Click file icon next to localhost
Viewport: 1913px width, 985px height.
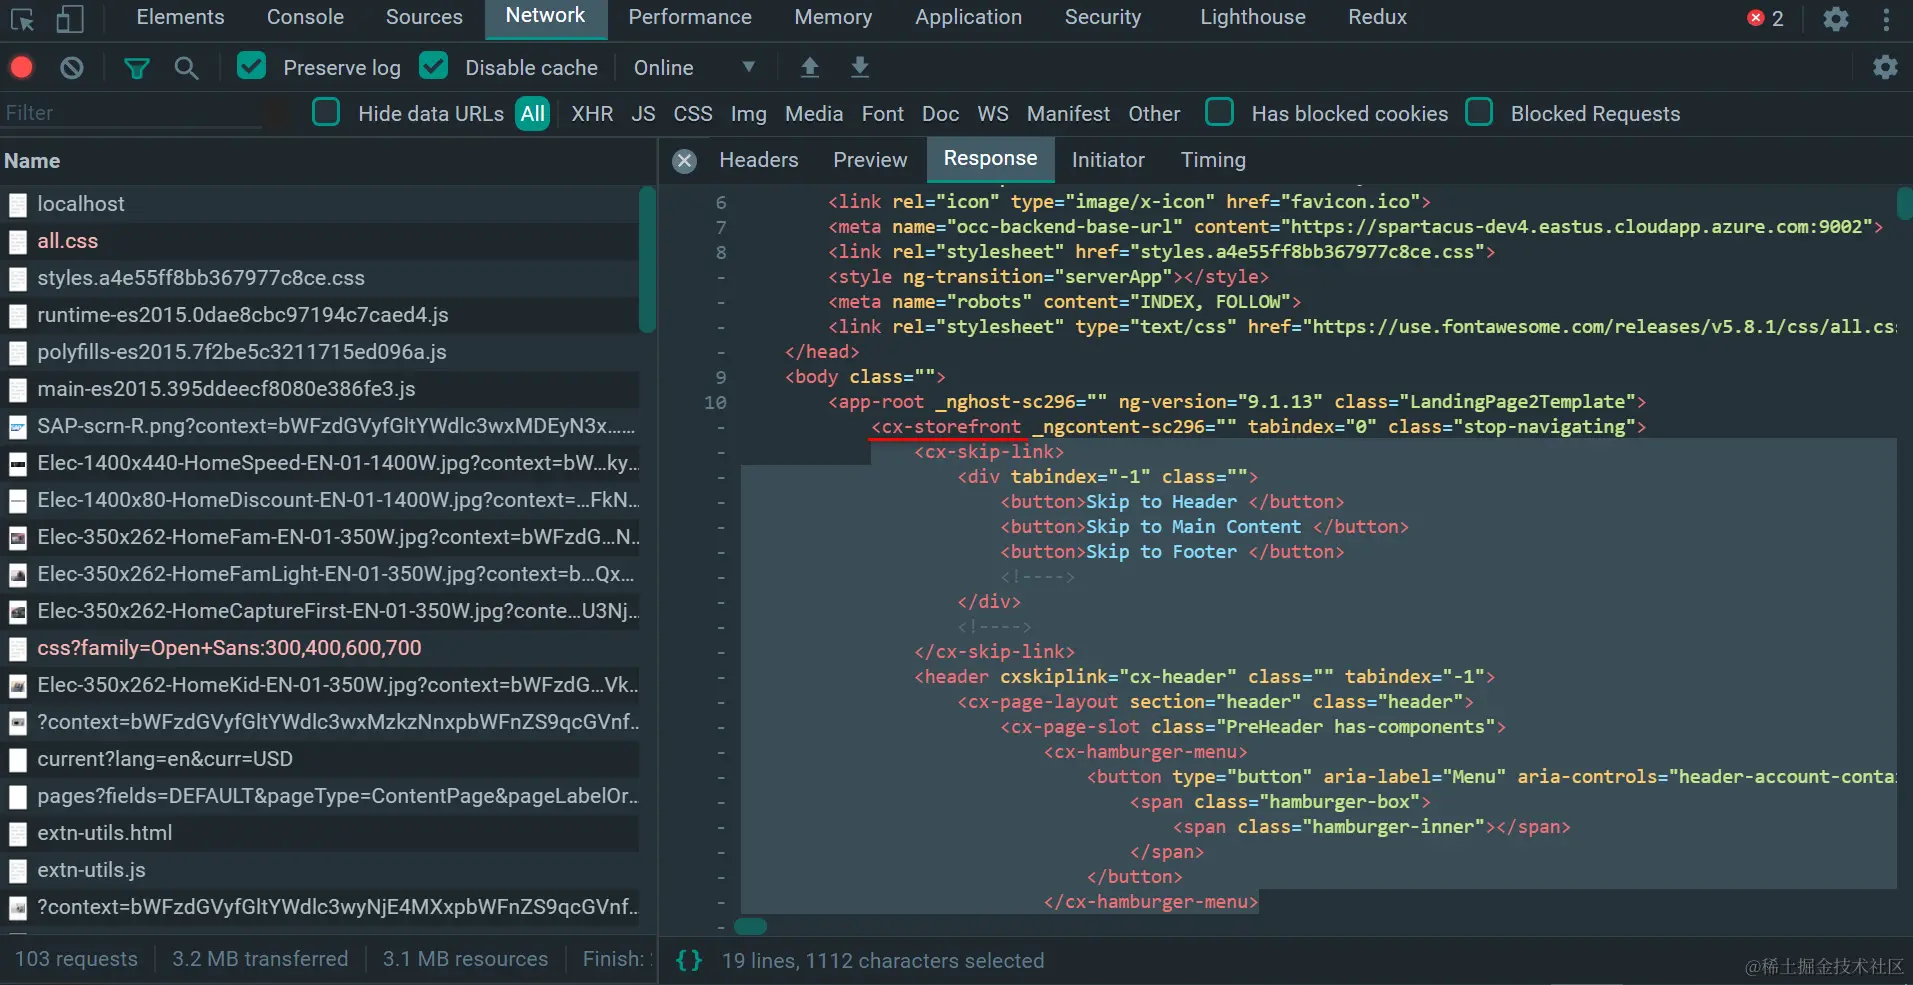click(18, 205)
